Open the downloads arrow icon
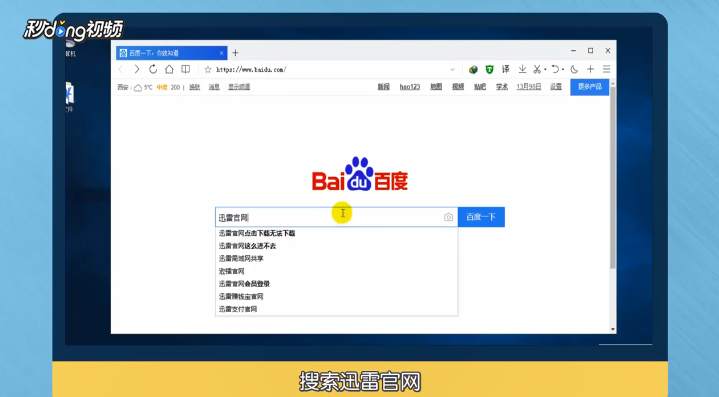 click(x=522, y=69)
